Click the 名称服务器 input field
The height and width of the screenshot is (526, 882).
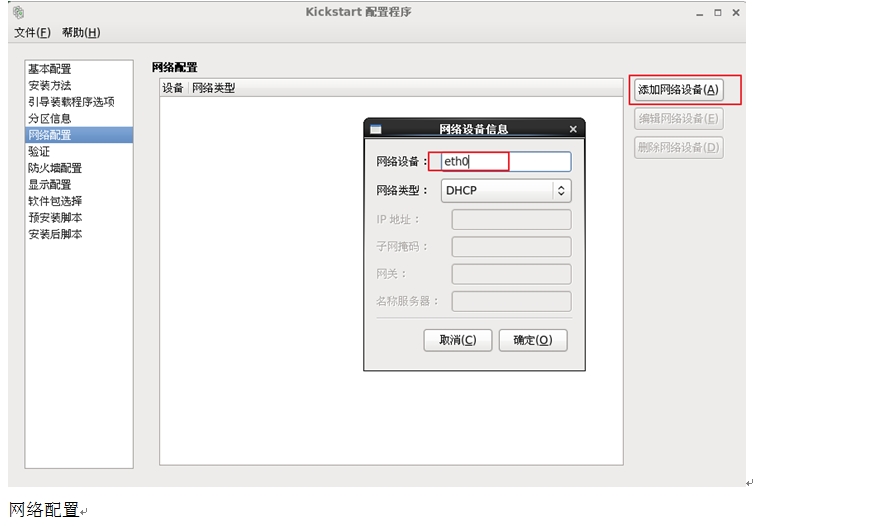(511, 302)
